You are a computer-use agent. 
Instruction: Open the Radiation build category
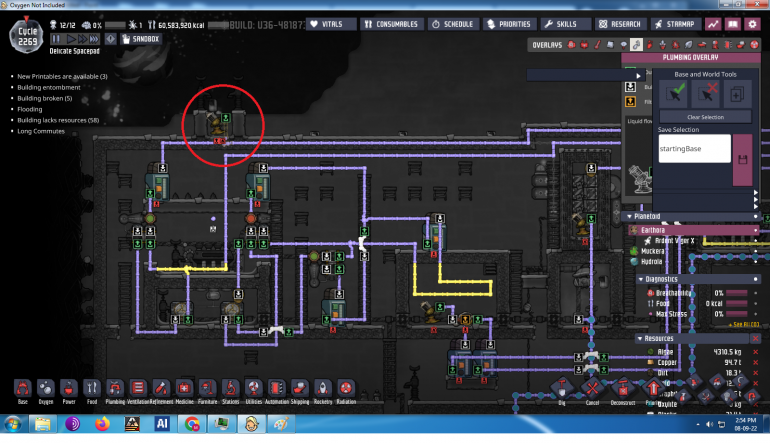[x=346, y=388]
